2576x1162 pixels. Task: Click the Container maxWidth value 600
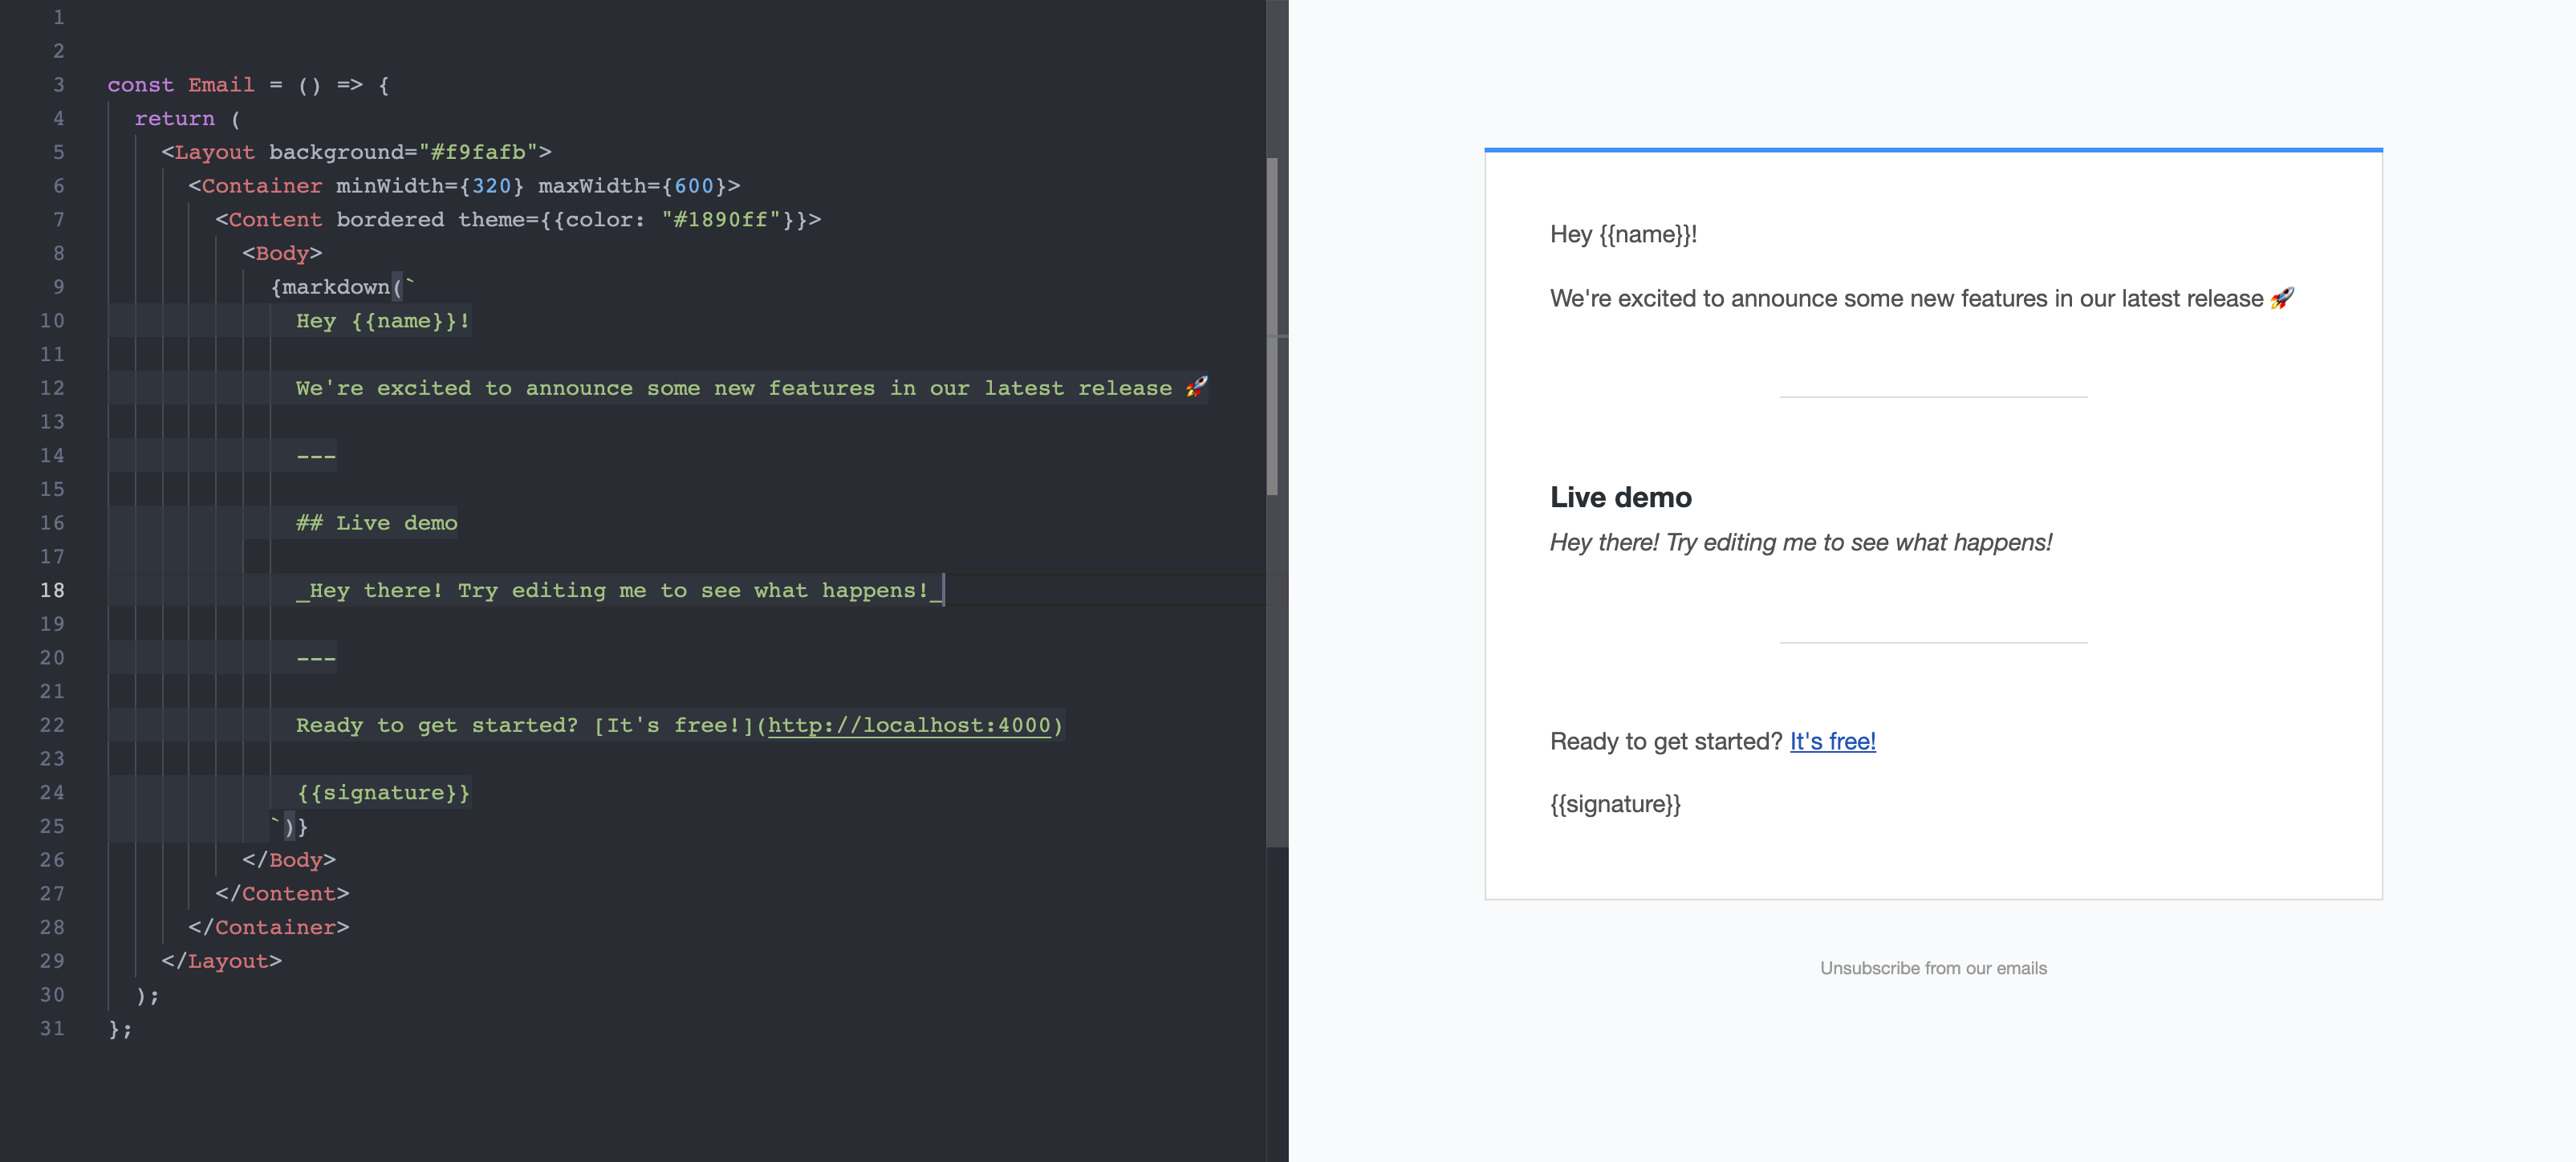pos(693,186)
